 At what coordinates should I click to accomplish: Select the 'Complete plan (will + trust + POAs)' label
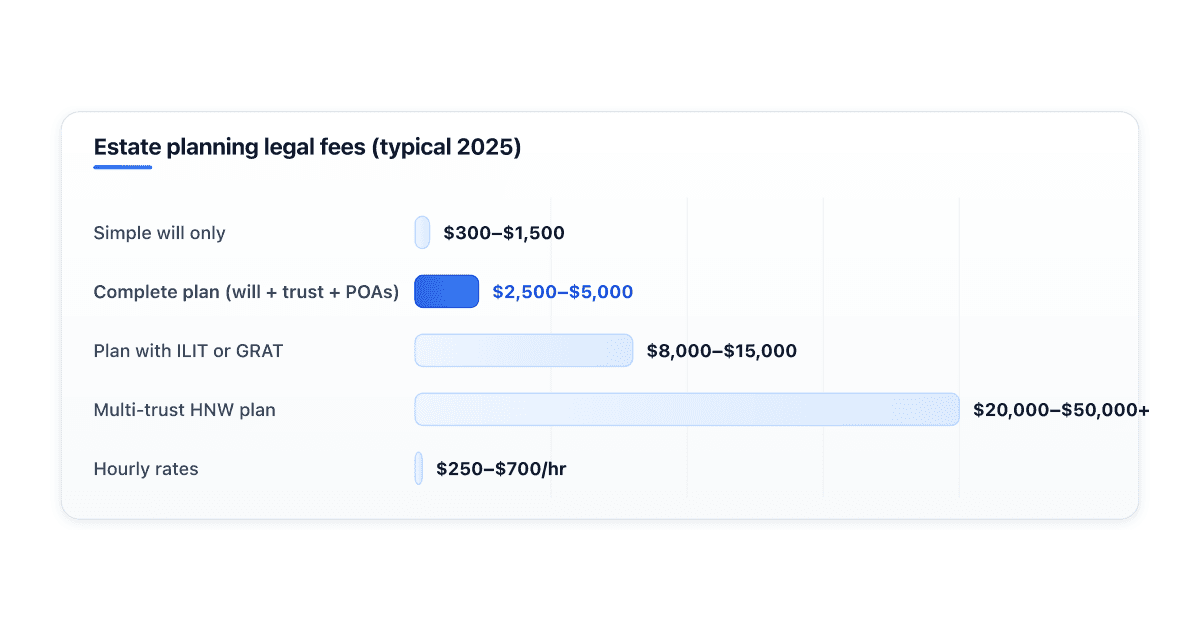tap(246, 292)
